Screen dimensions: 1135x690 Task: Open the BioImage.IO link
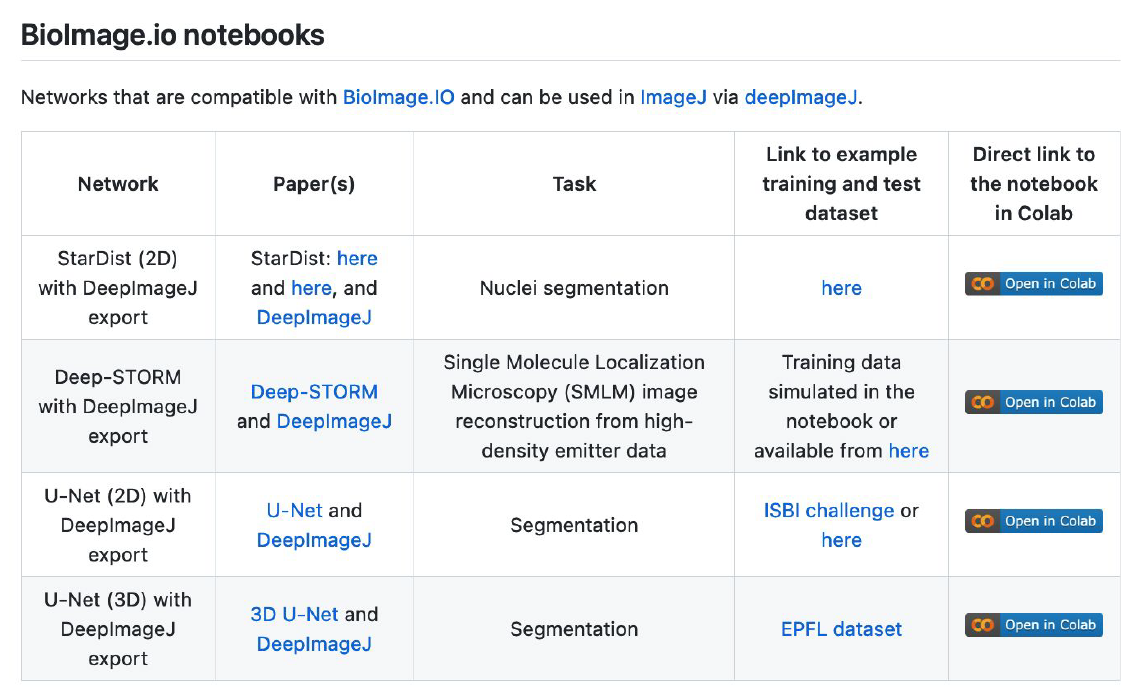(x=398, y=98)
